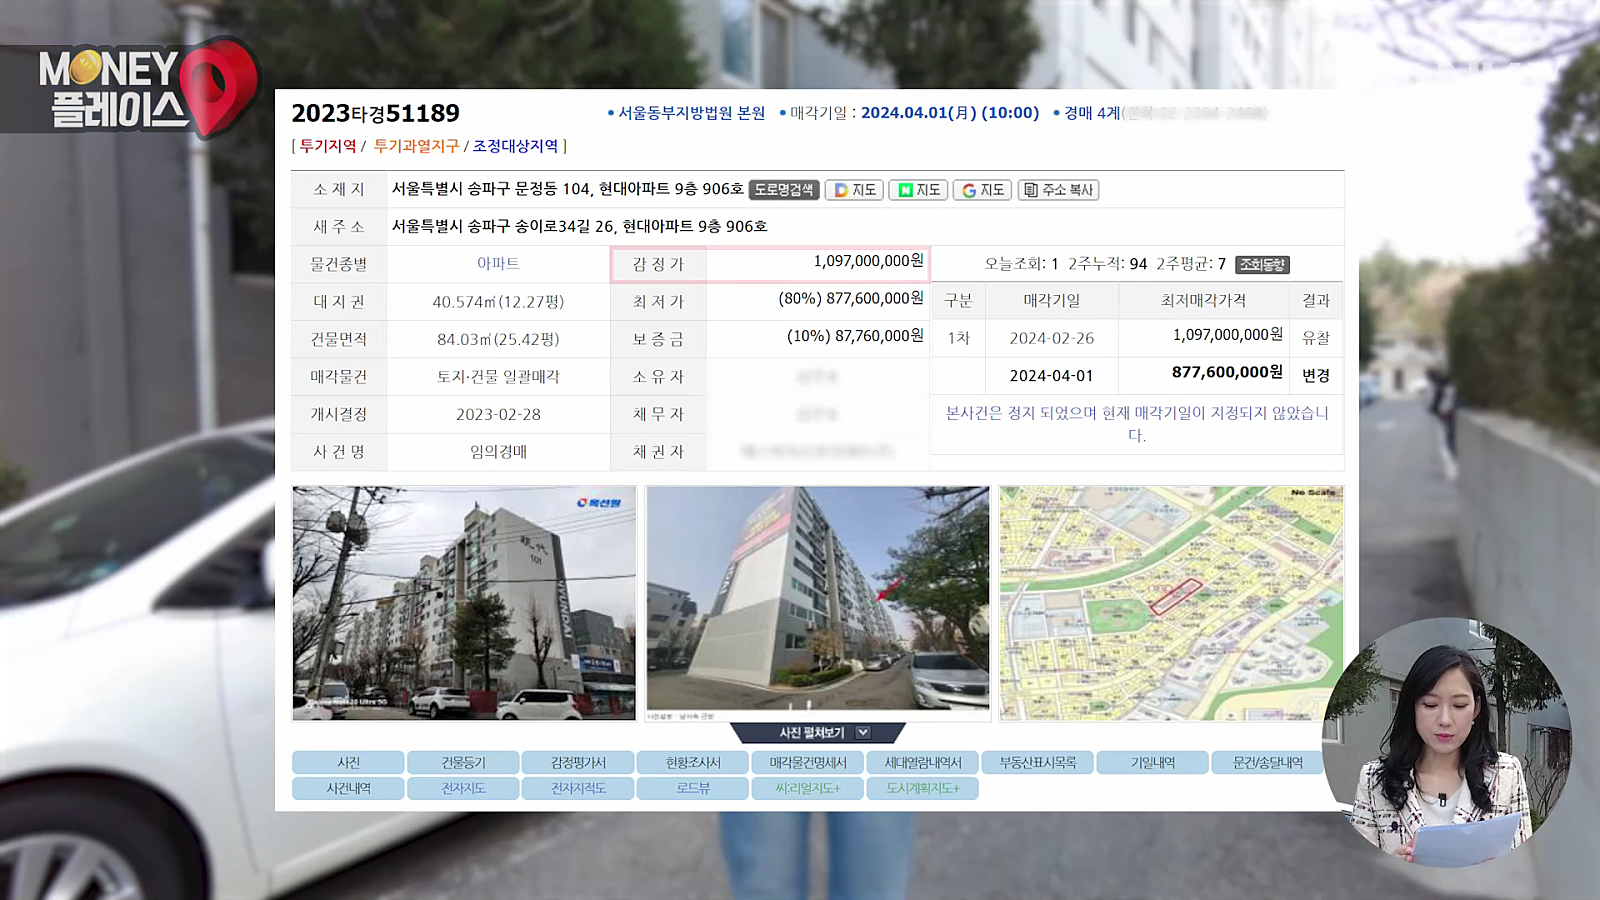Open the 전자지적도 tab
Screen dimensions: 1600x900
click(578, 789)
